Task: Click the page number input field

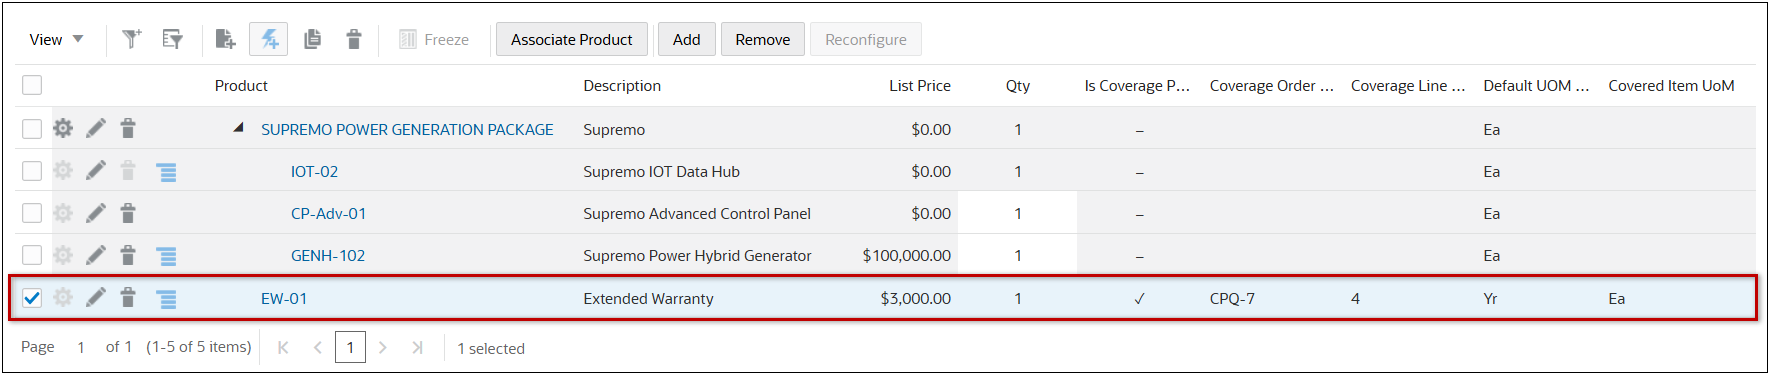Action: pos(350,347)
